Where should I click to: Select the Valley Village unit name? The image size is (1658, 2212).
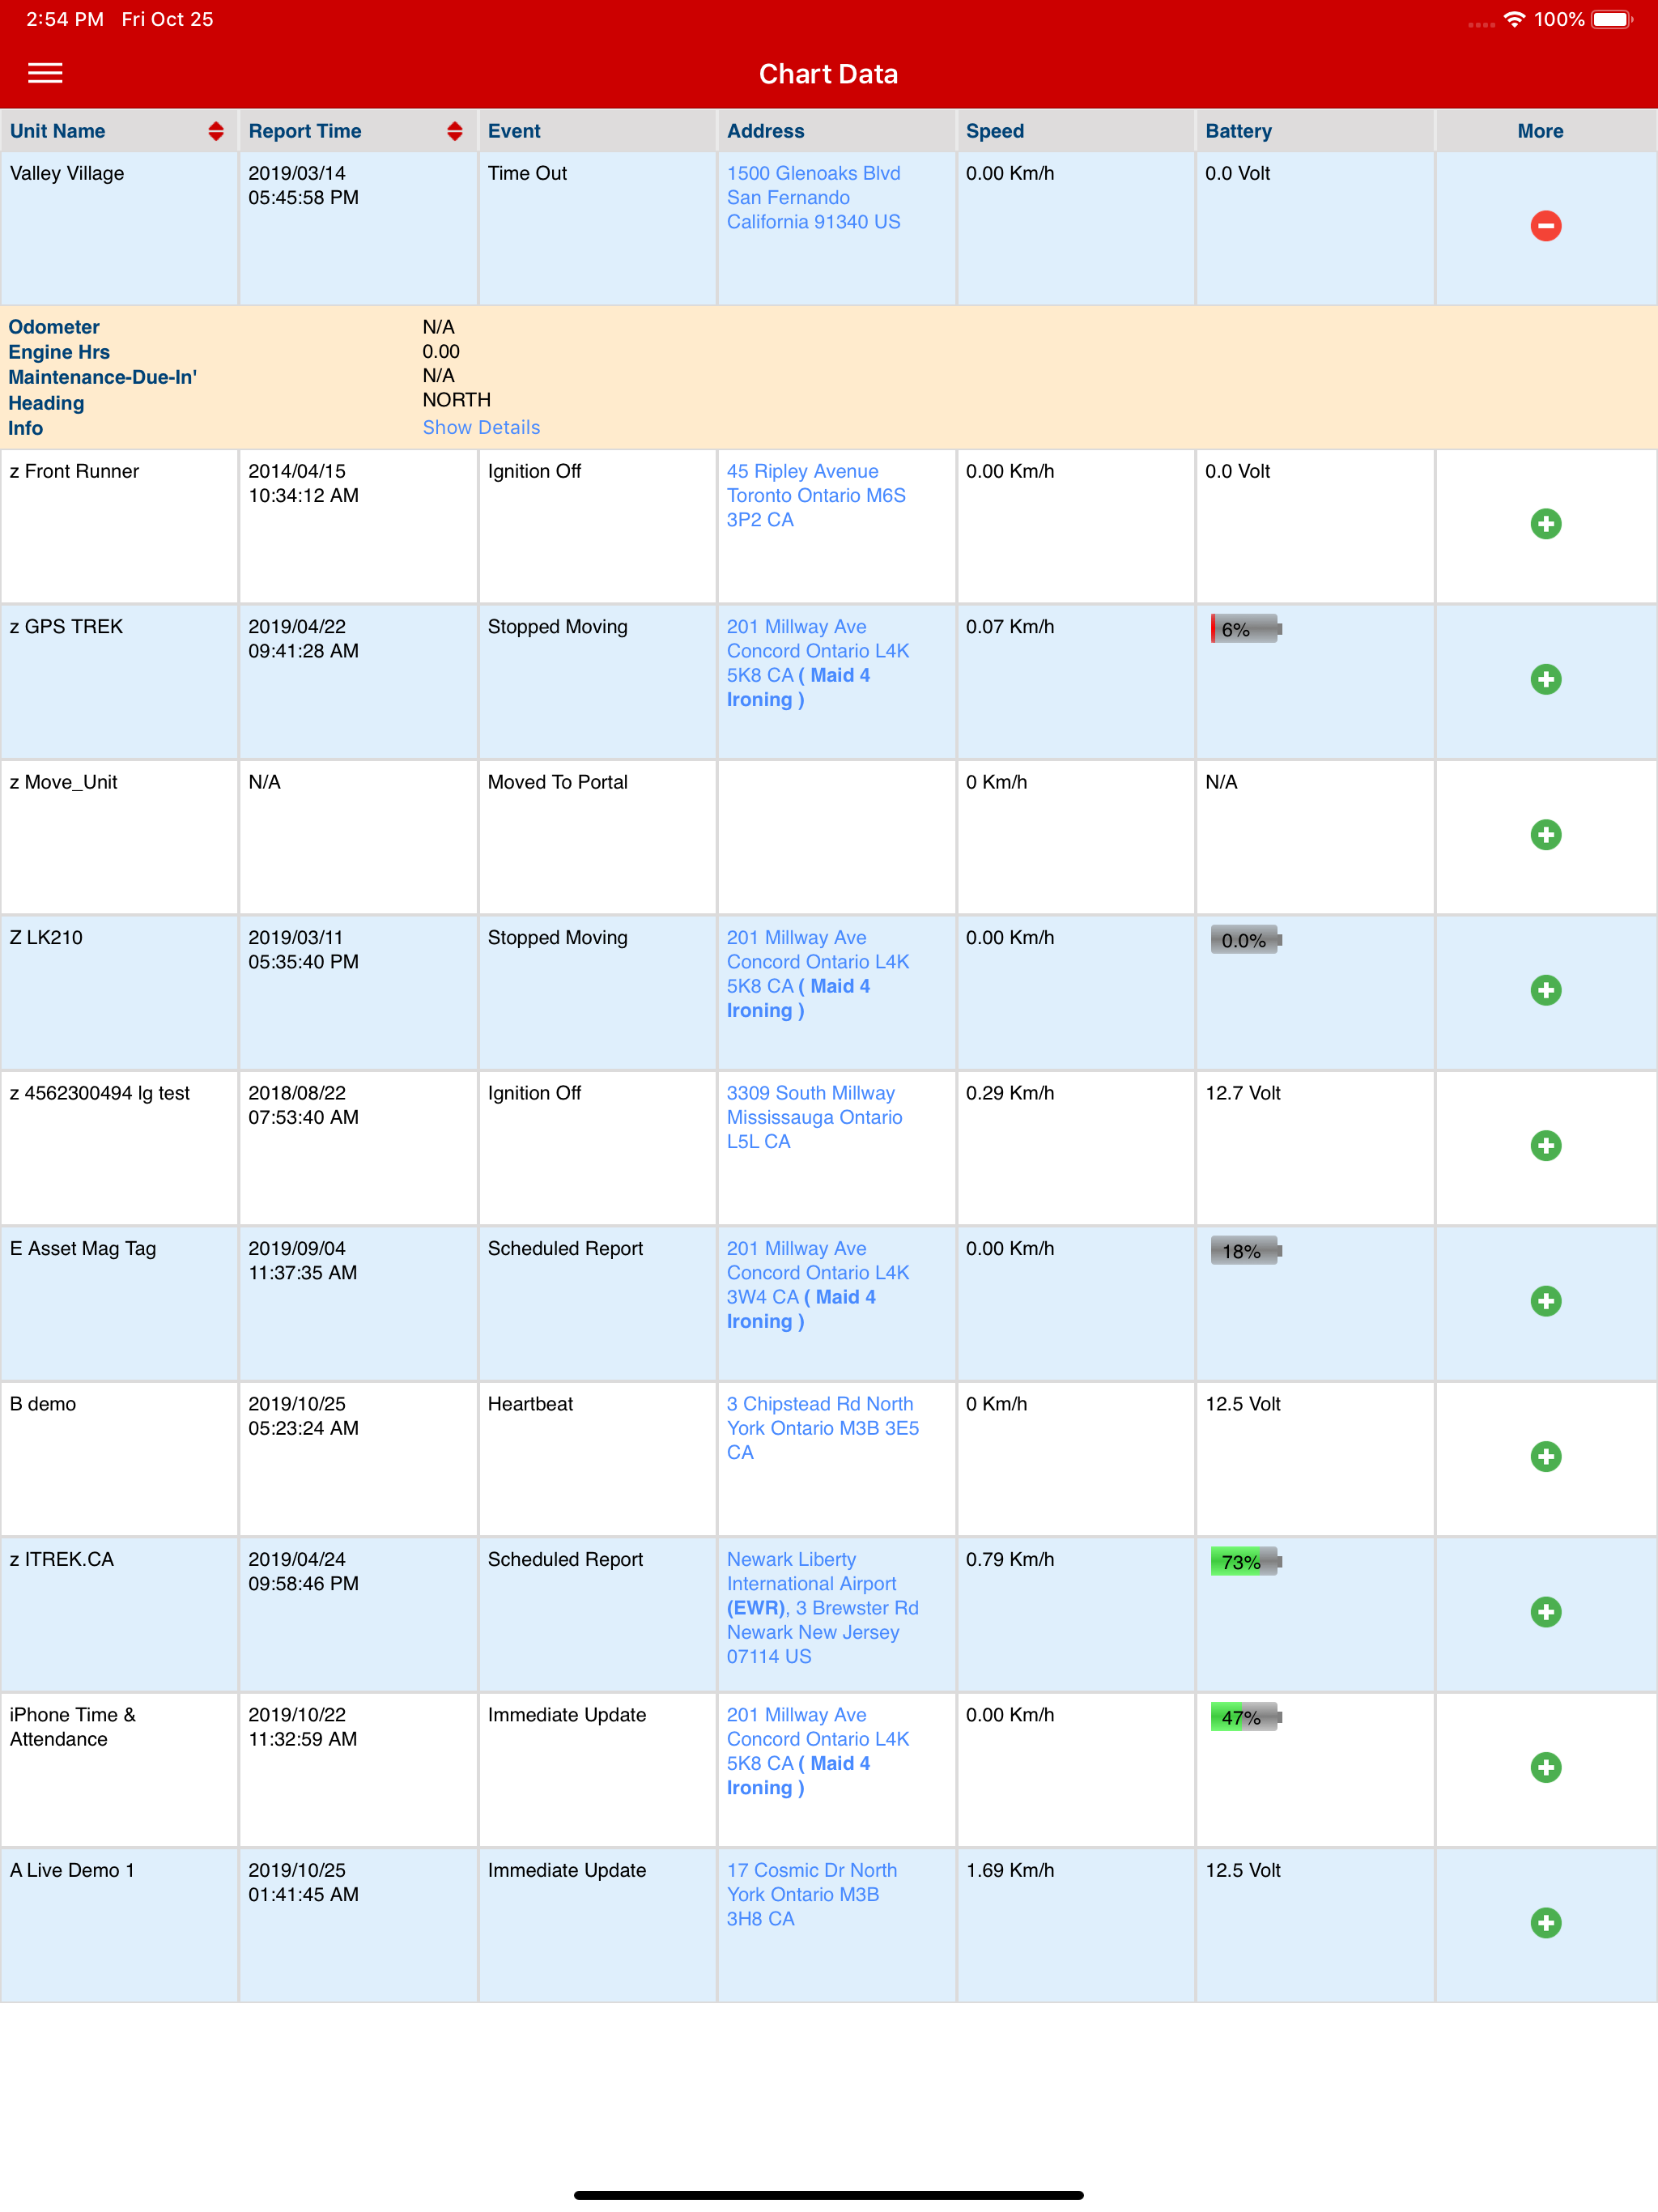[67, 174]
